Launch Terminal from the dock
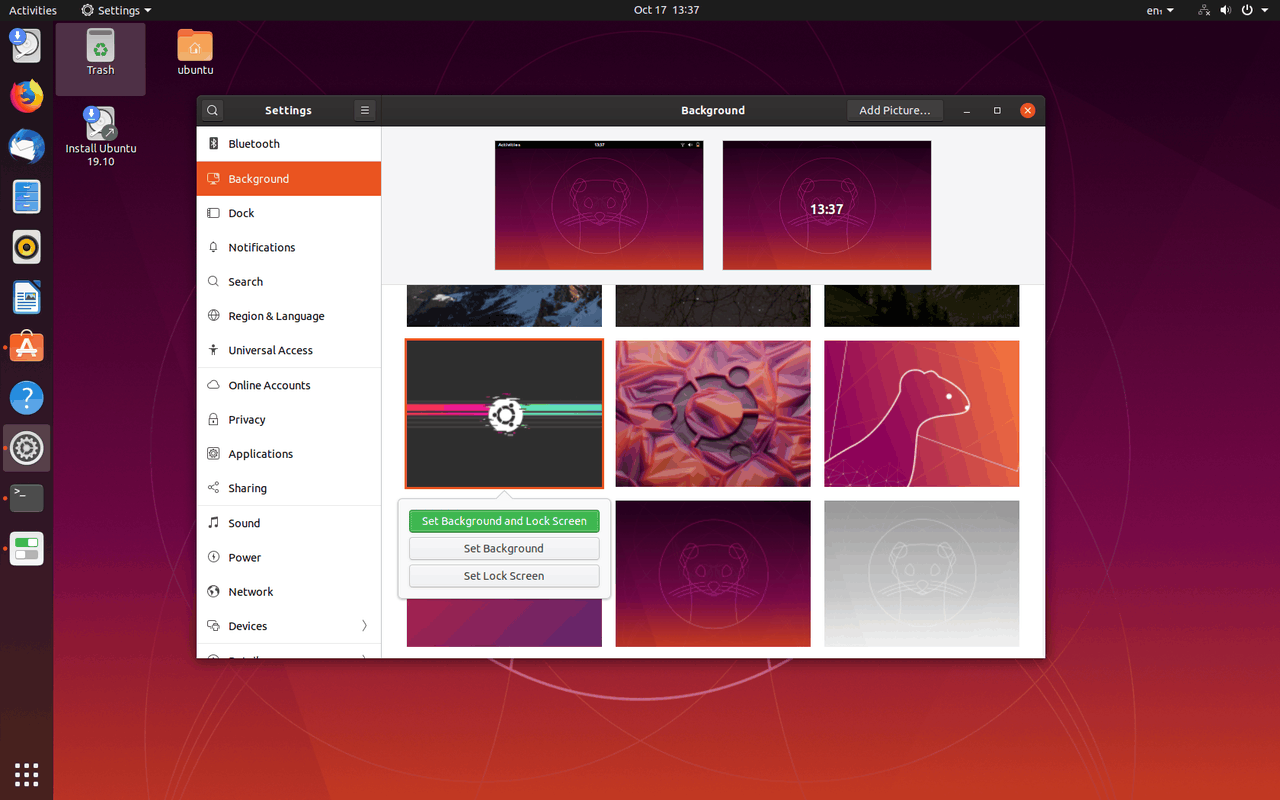 pos(27,498)
